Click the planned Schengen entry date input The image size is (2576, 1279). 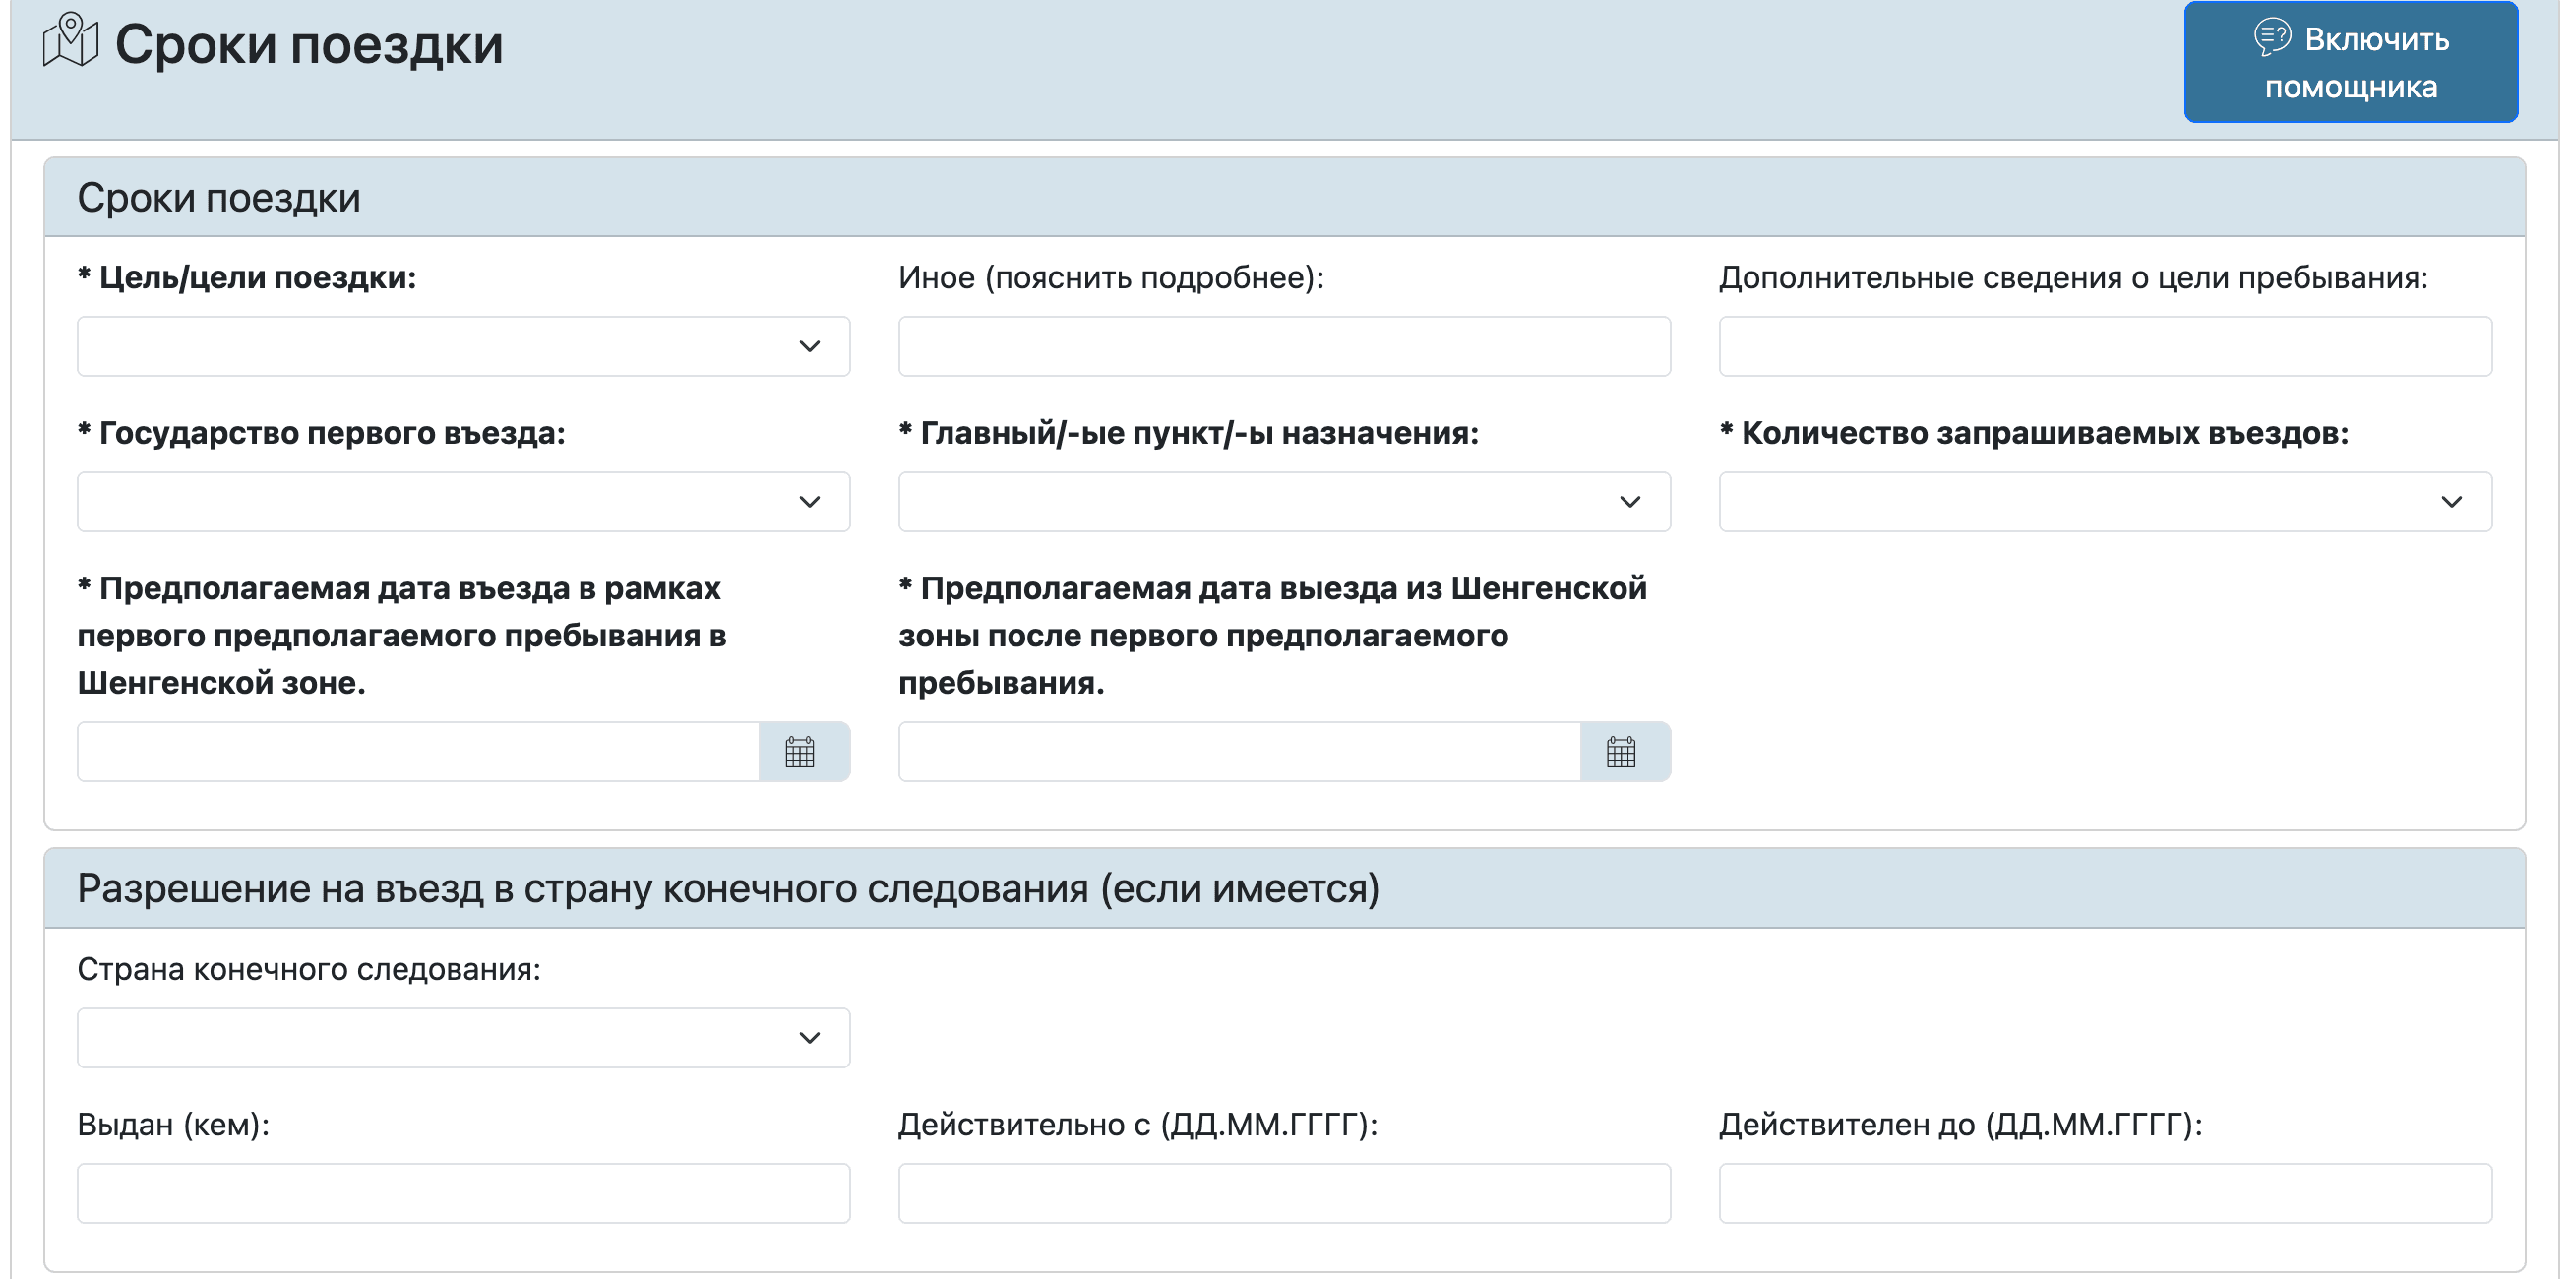tap(418, 751)
